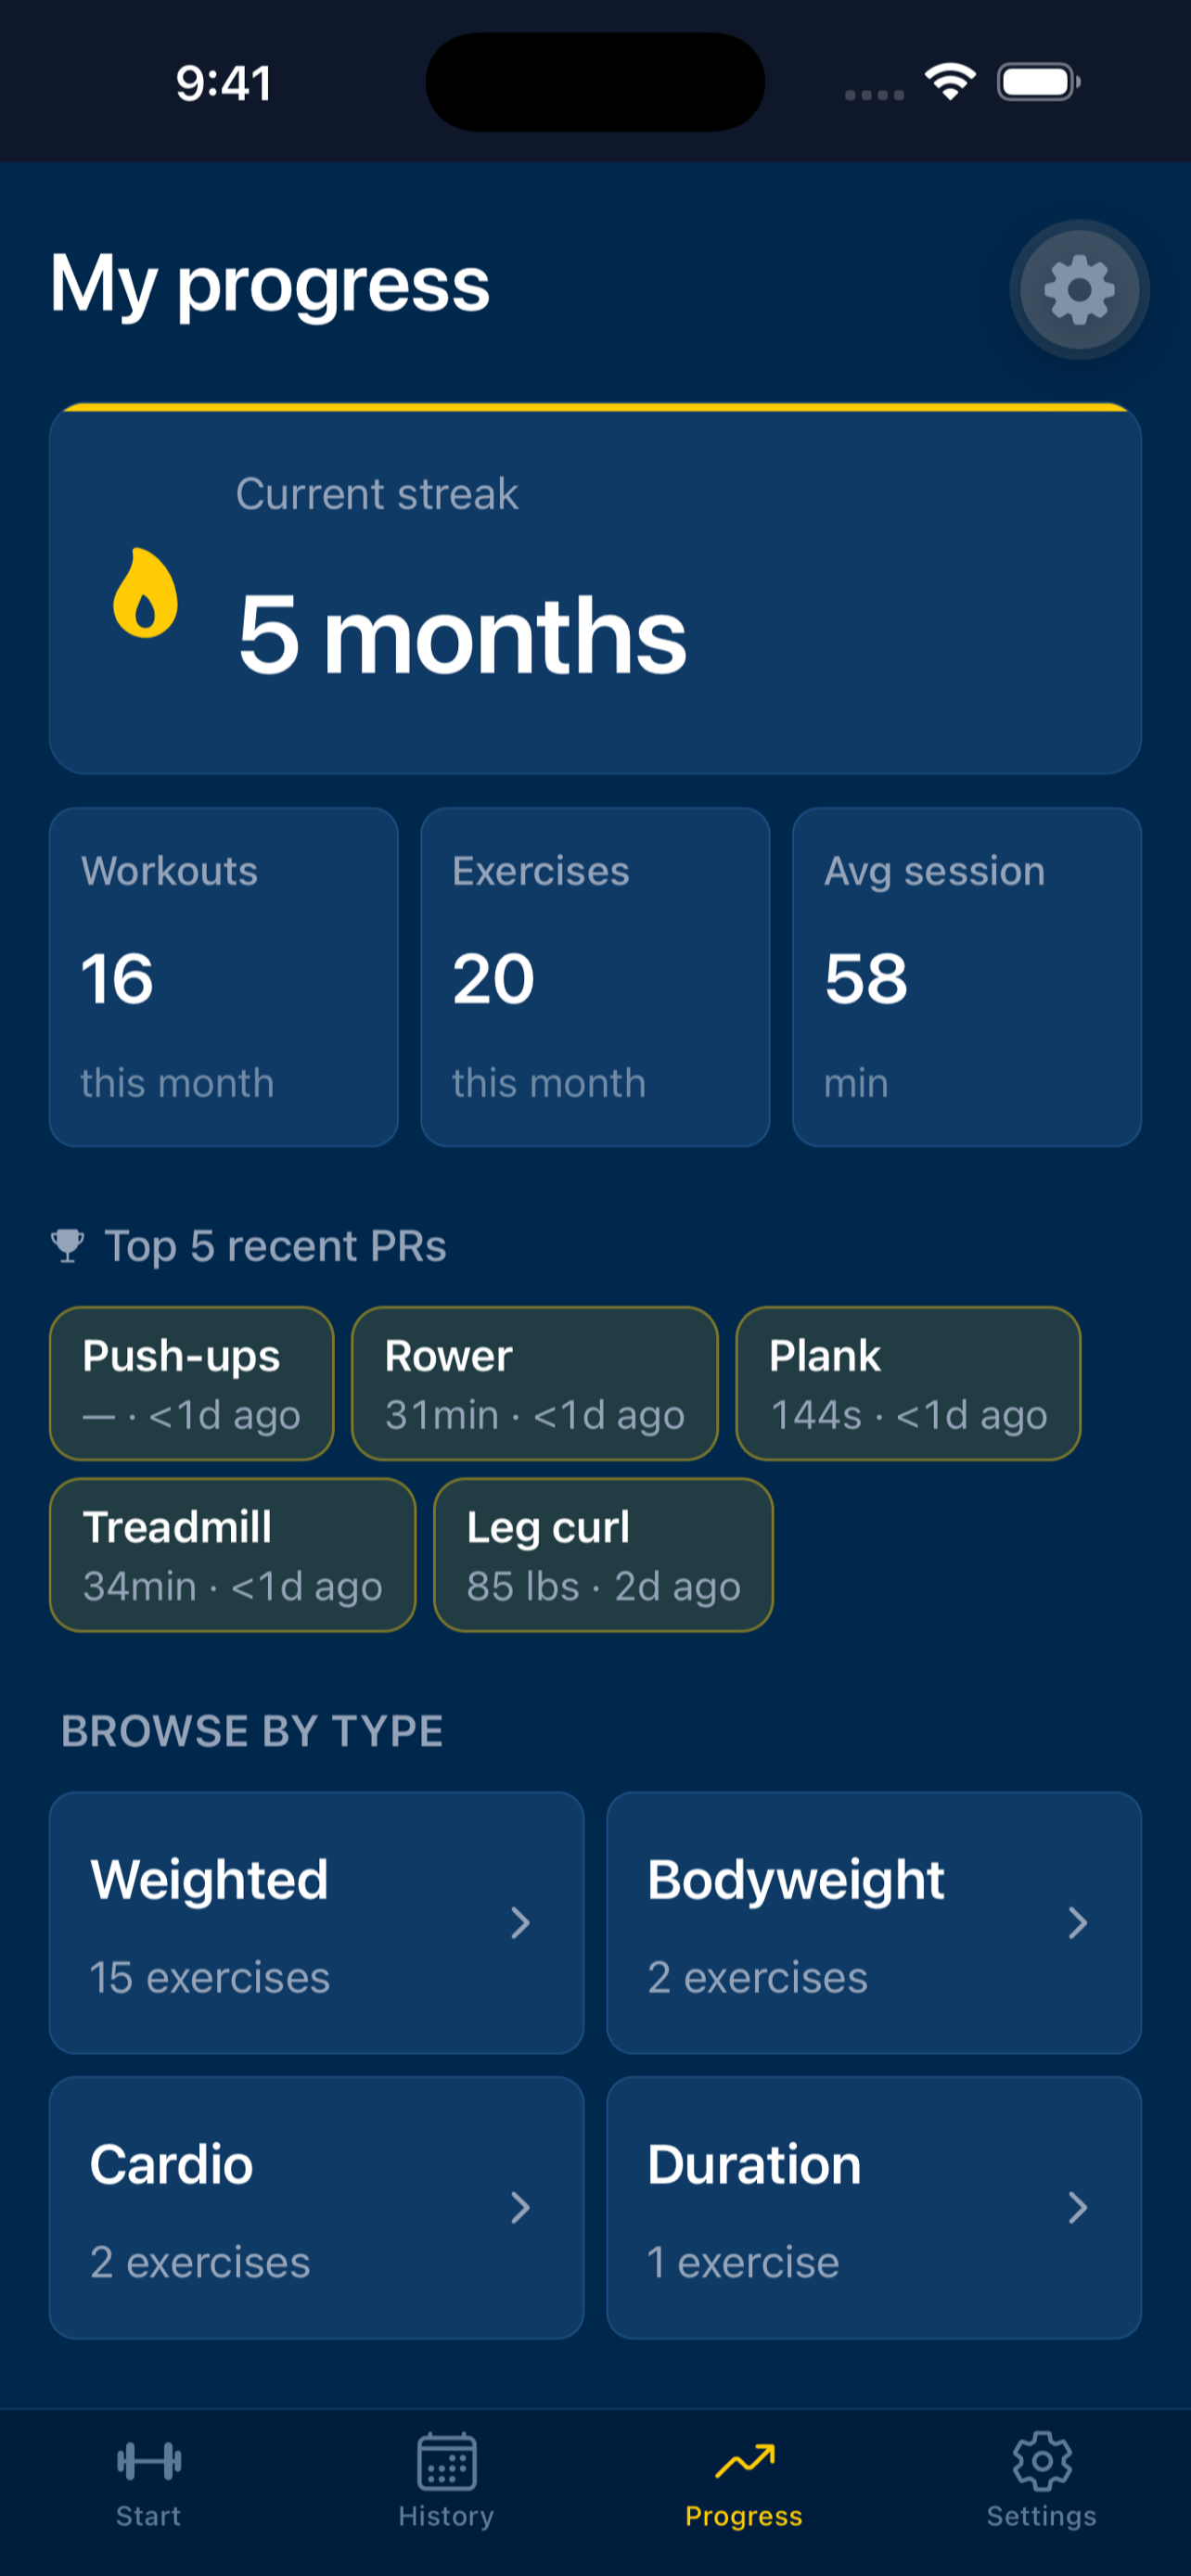
Task: View the Leg curl 85 lbs PR
Action: click(x=603, y=1555)
